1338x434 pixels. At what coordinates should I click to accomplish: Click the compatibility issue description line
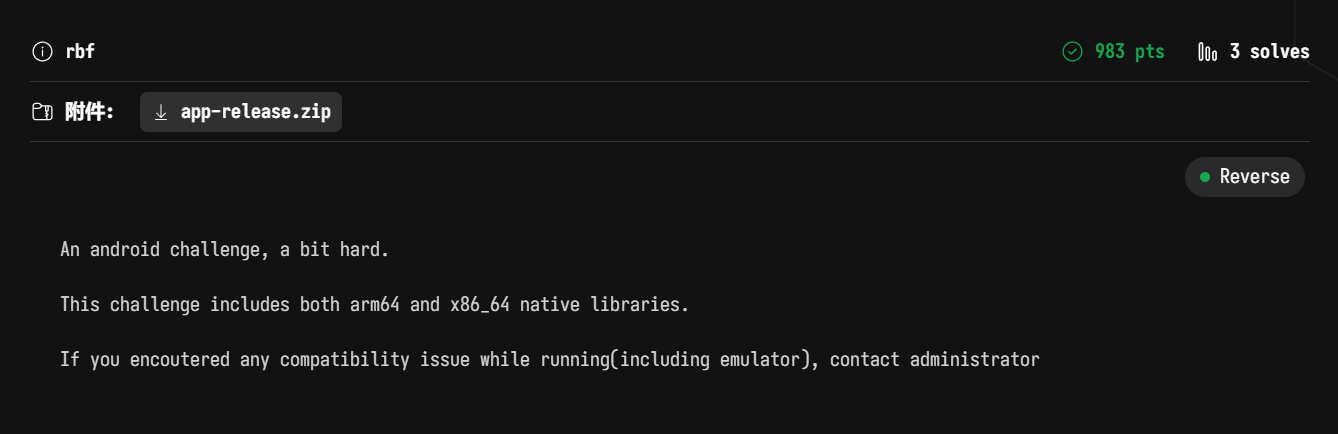tap(549, 359)
